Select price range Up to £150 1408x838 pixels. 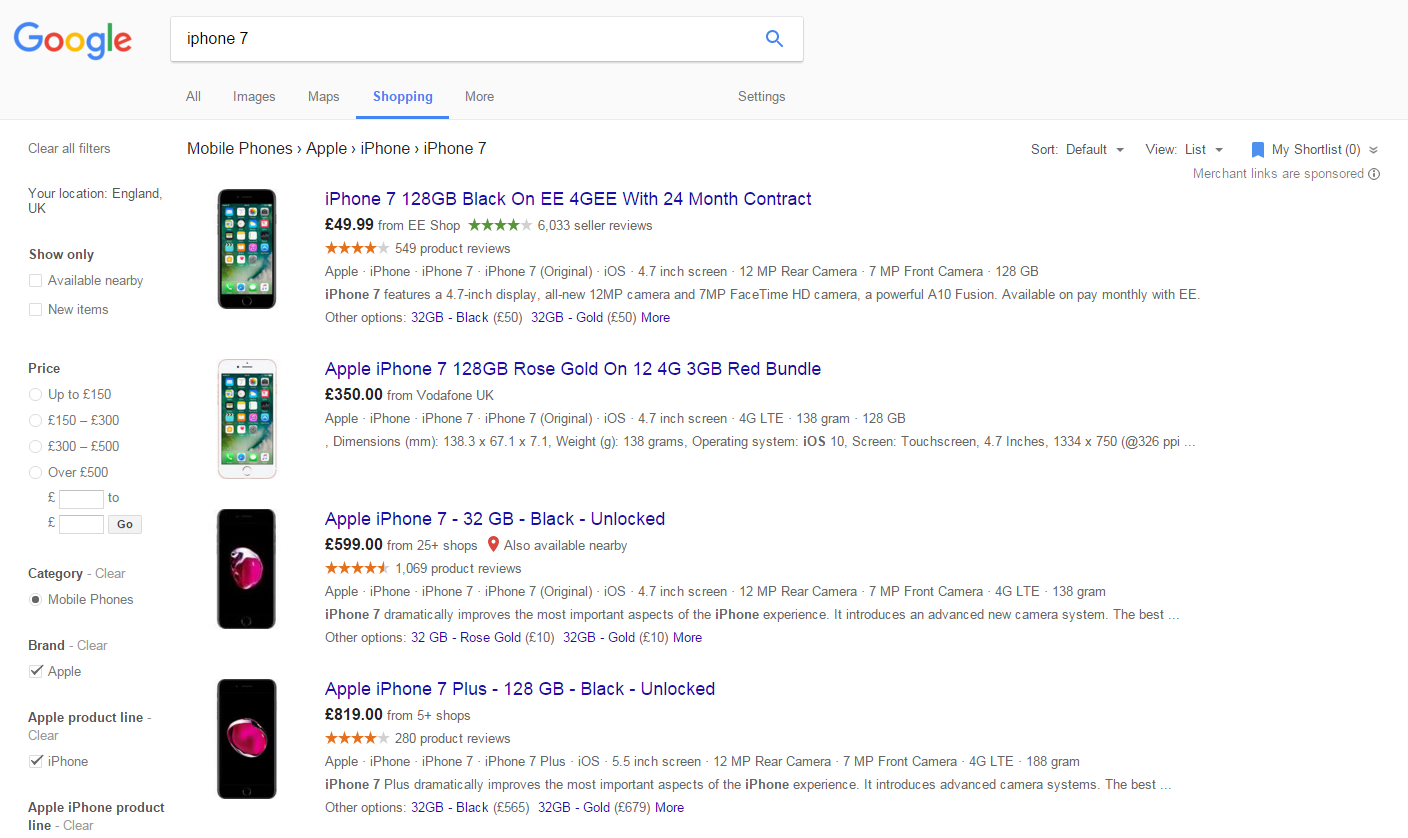tap(36, 395)
